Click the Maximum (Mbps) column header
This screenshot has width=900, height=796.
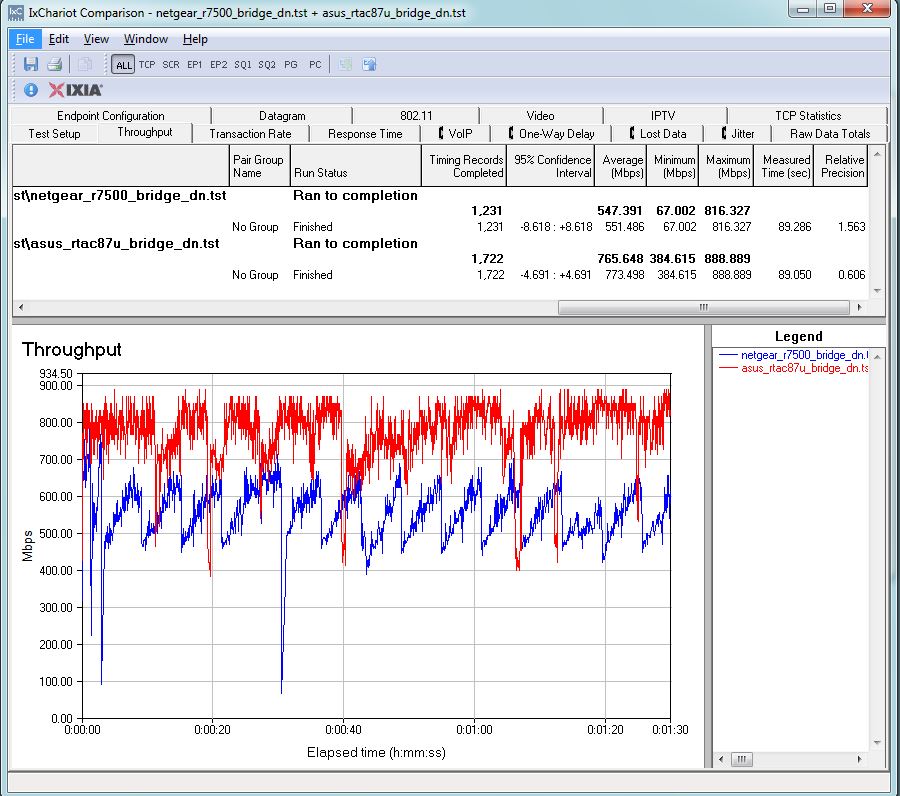726,166
